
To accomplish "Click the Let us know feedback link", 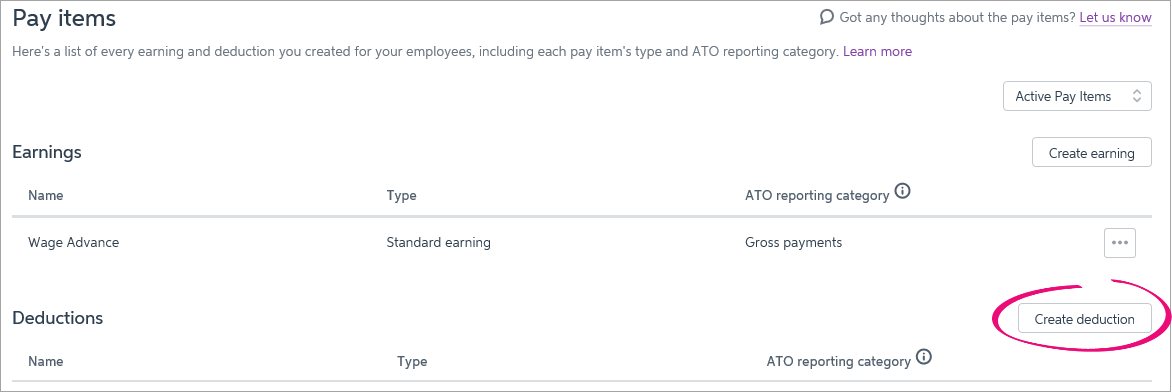I will (x=1115, y=17).
